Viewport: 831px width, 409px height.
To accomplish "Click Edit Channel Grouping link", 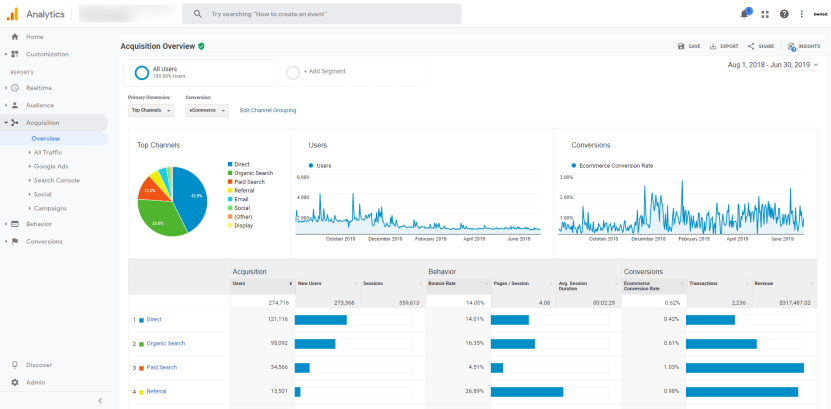I will point(268,110).
